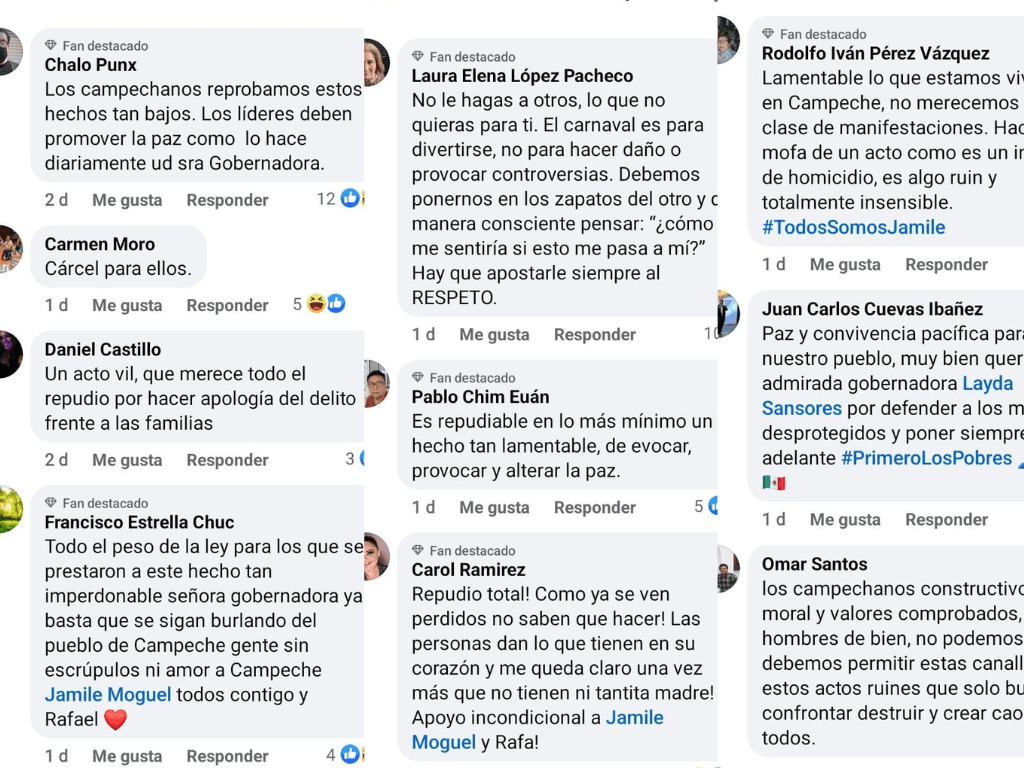Click Responder under Daniel Castillo's comment
The width and height of the screenshot is (1024, 768).
(227, 459)
